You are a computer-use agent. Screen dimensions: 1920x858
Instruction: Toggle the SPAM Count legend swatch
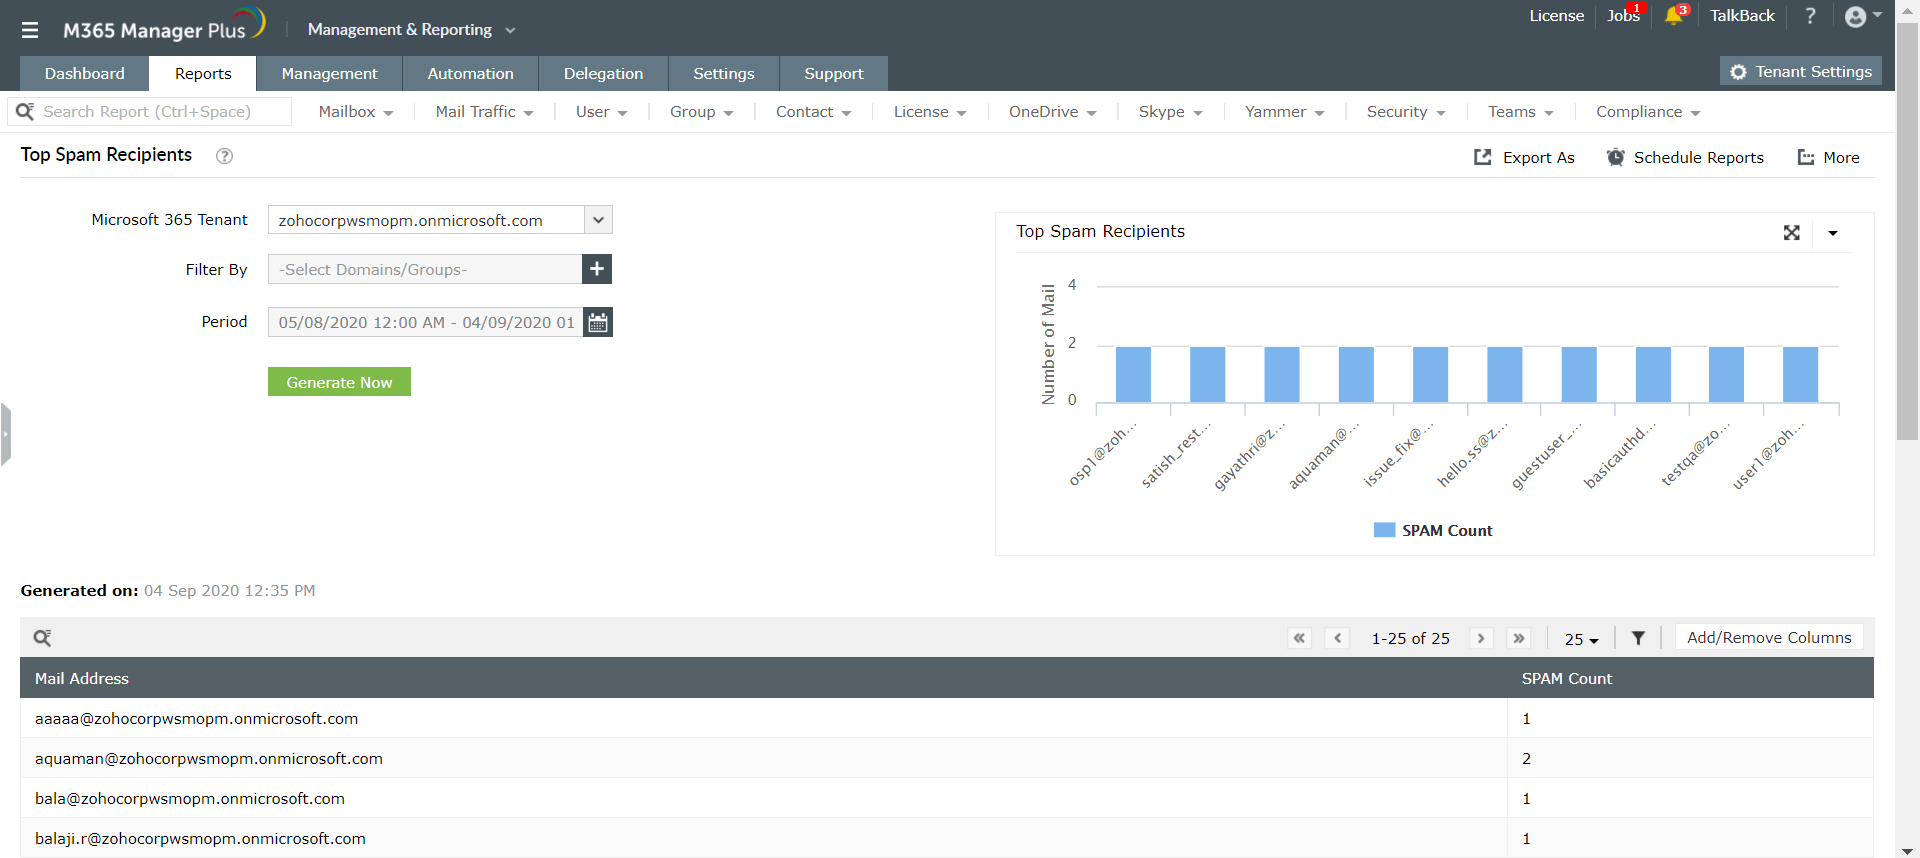click(1384, 530)
